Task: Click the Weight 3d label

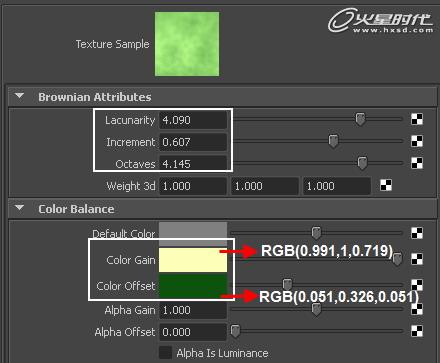Action: click(x=131, y=186)
